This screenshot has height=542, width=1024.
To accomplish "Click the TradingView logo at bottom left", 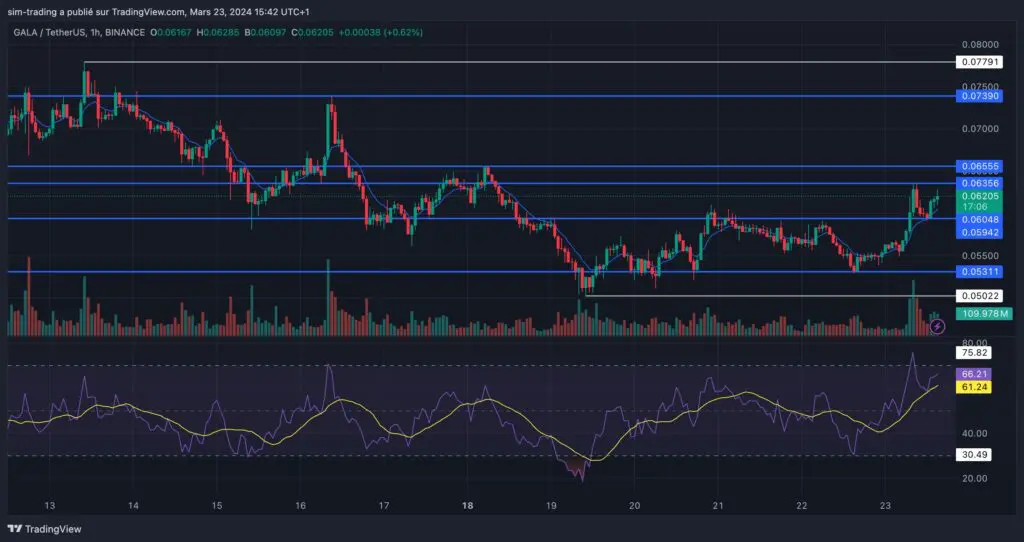I will point(45,529).
